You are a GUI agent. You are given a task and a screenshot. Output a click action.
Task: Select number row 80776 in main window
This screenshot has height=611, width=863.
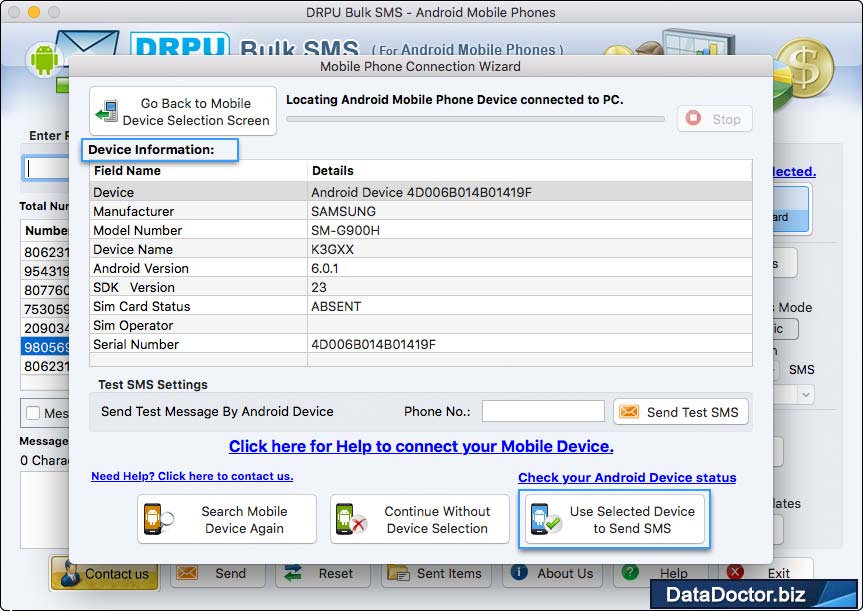[45, 290]
